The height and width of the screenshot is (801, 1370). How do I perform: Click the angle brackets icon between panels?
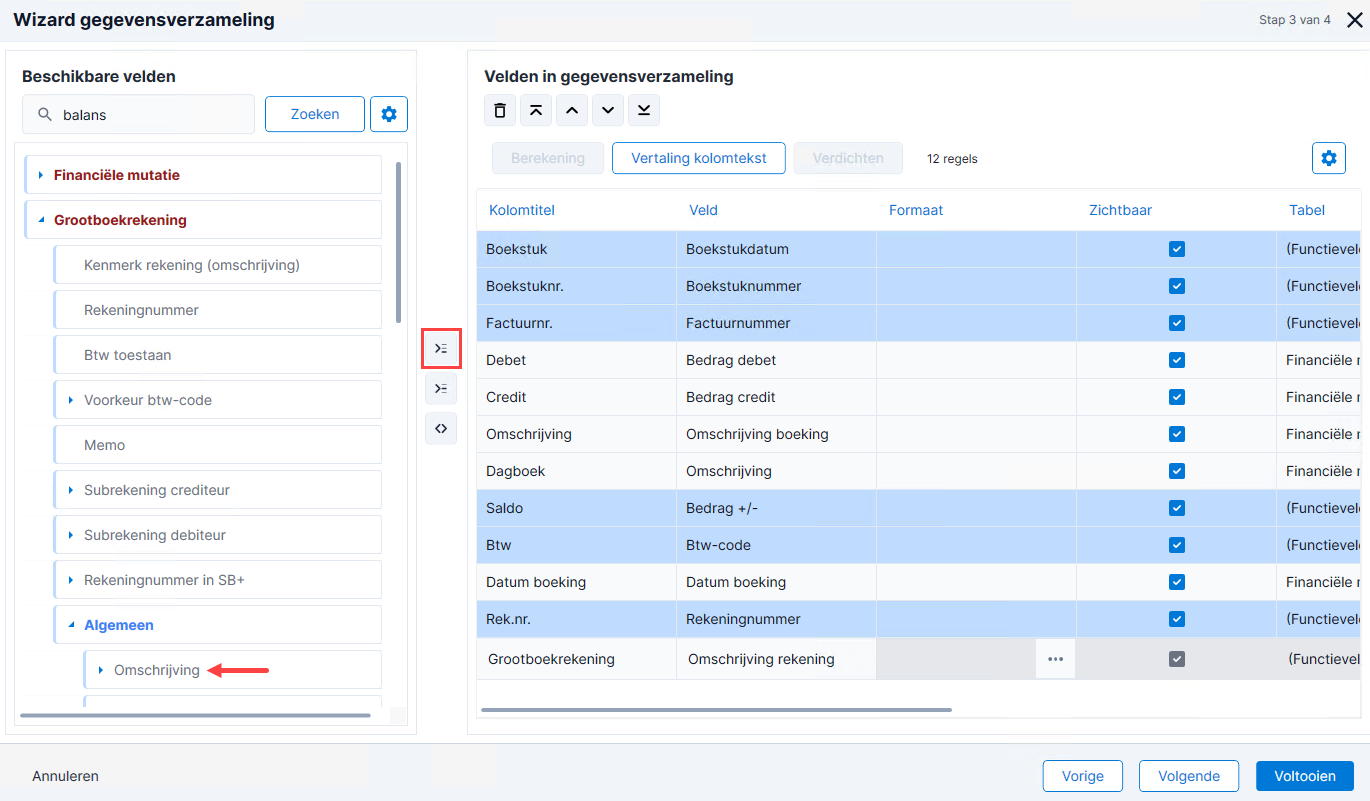click(441, 428)
